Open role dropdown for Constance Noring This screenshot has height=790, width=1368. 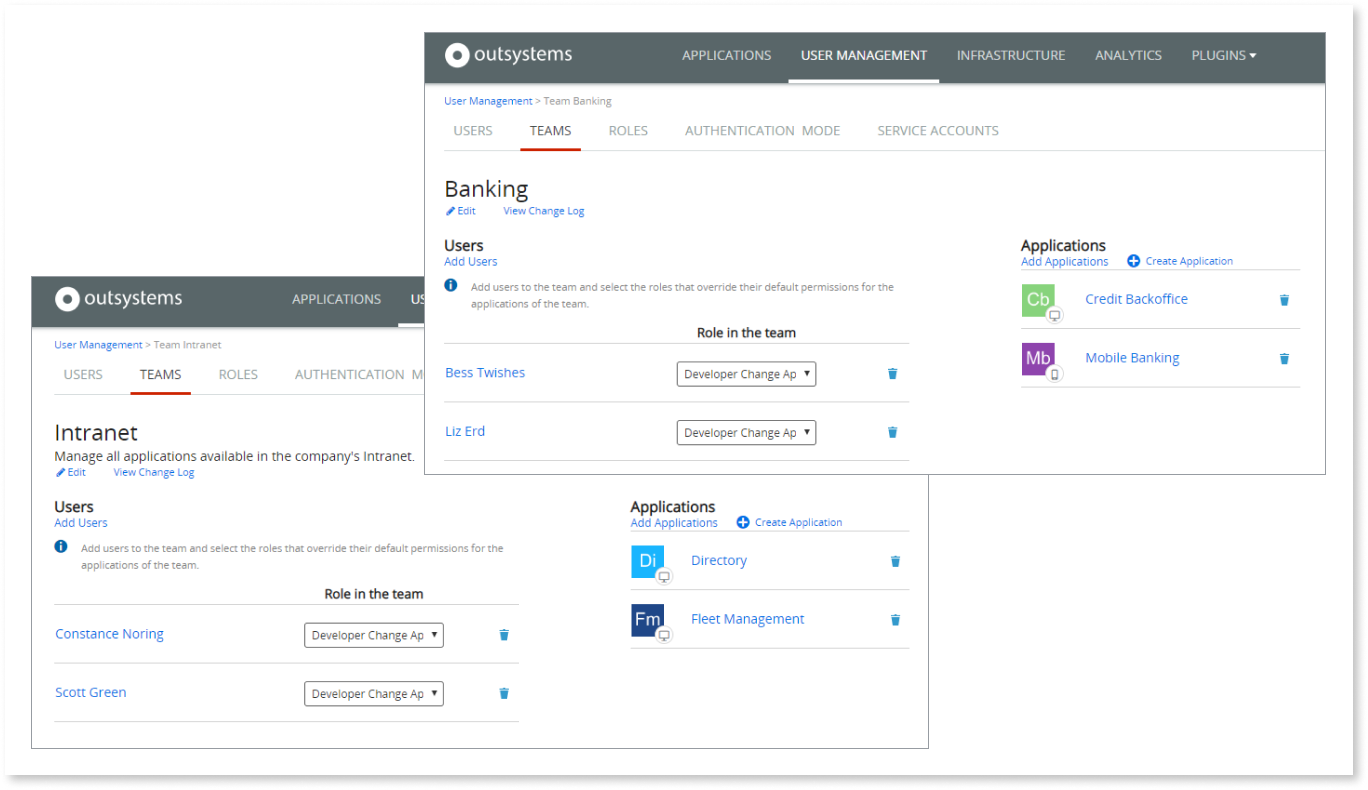373,635
